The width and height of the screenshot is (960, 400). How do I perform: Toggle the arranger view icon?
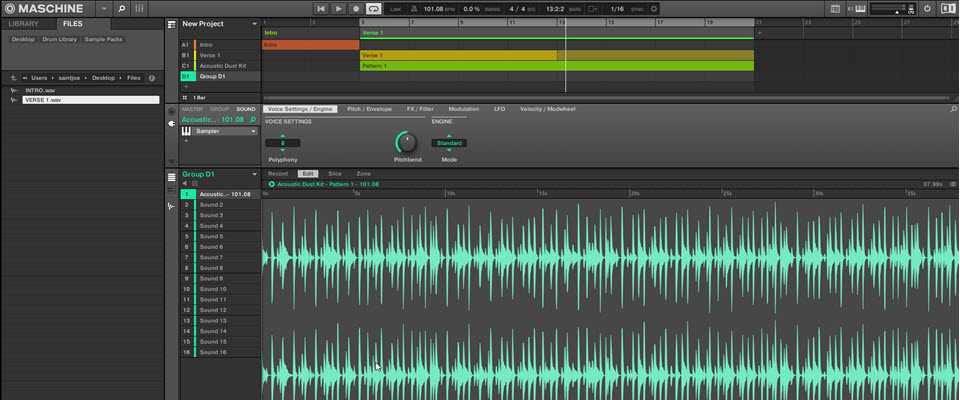(x=172, y=24)
